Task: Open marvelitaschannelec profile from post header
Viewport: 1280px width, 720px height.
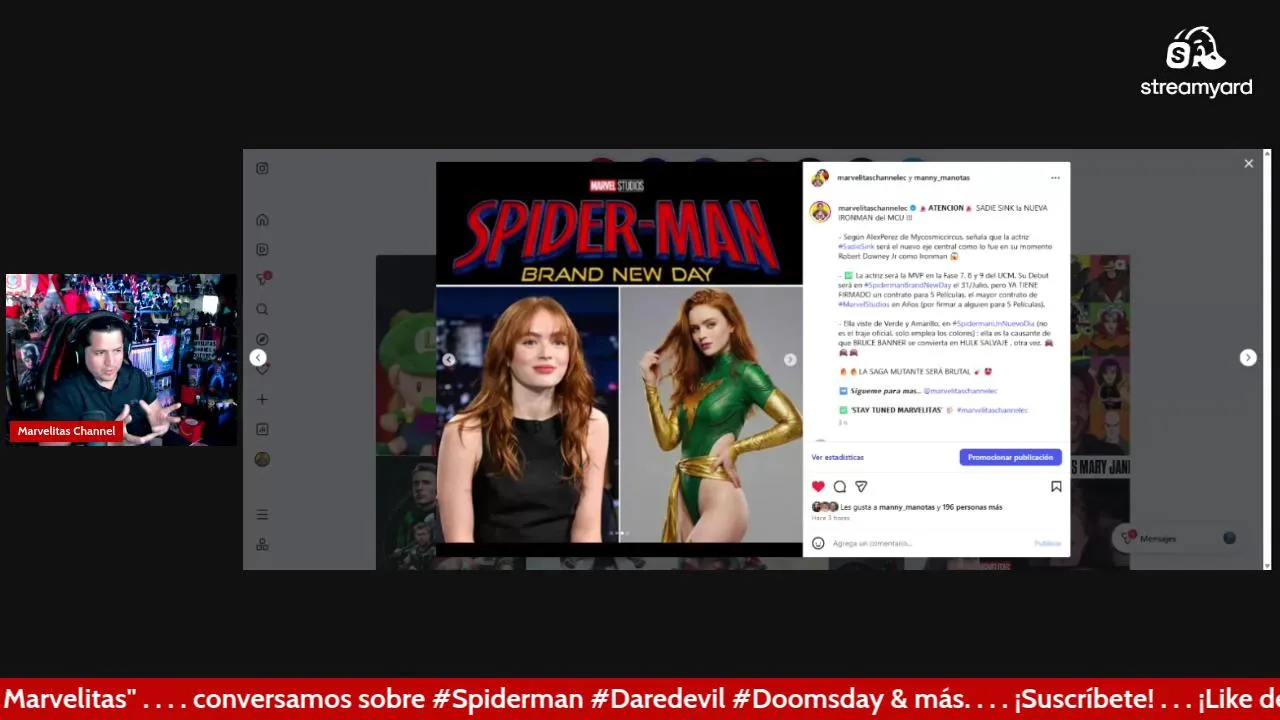Action: pyautogui.click(x=871, y=178)
